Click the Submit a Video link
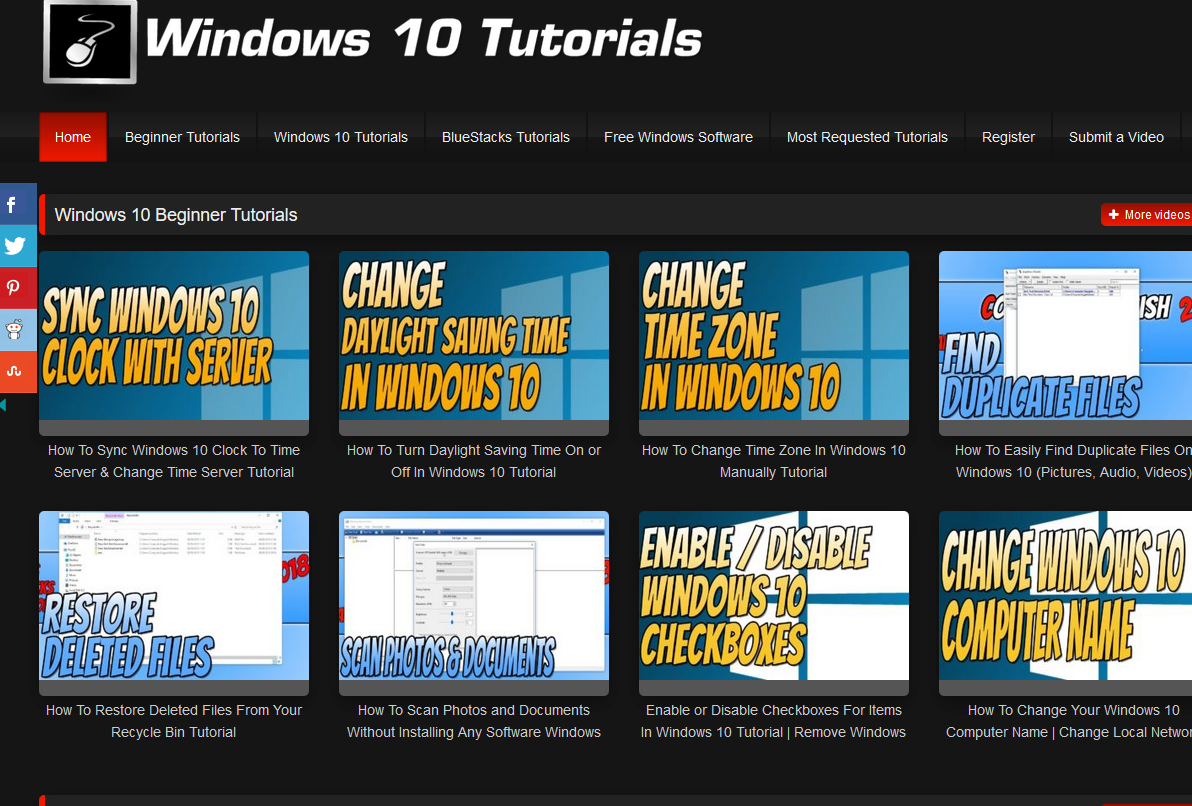Image resolution: width=1192 pixels, height=806 pixels. [x=1116, y=137]
